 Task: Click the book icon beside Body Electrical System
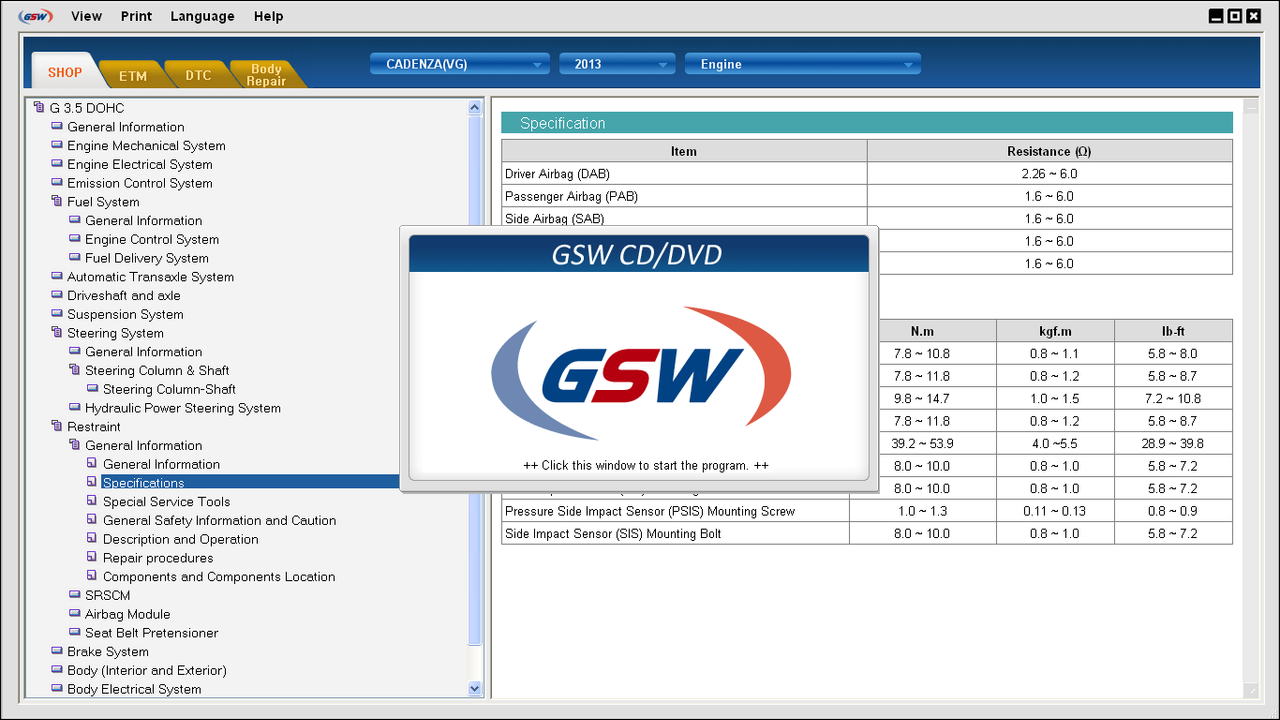pos(57,689)
